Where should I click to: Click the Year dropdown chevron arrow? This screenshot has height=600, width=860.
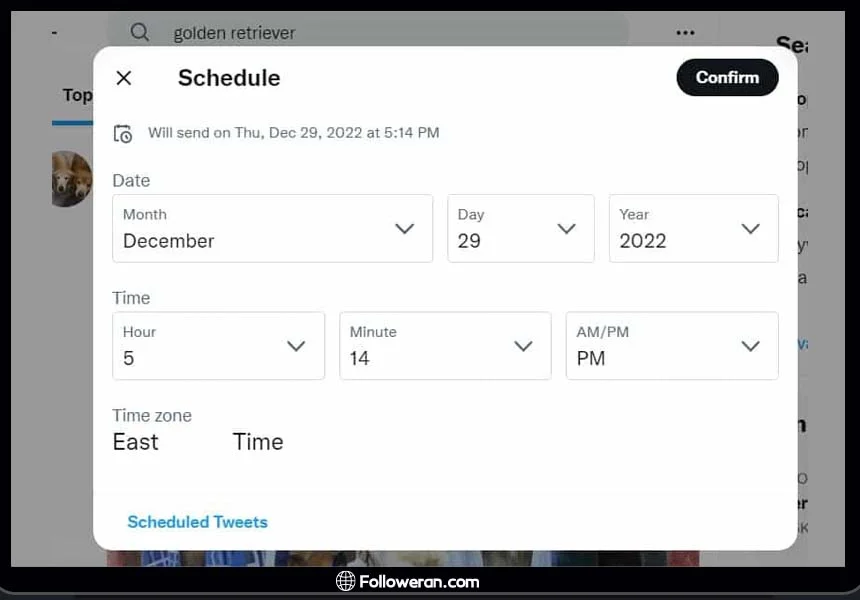(750, 229)
